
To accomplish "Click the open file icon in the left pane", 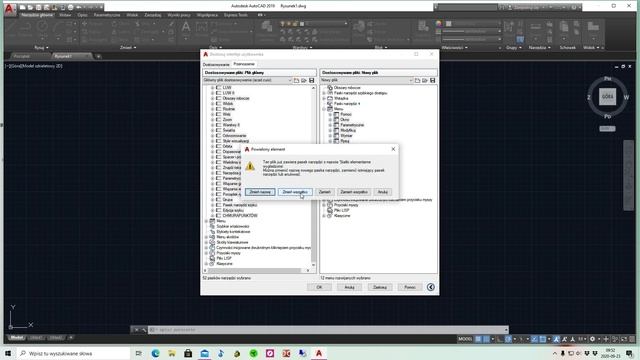I will click(304, 80).
